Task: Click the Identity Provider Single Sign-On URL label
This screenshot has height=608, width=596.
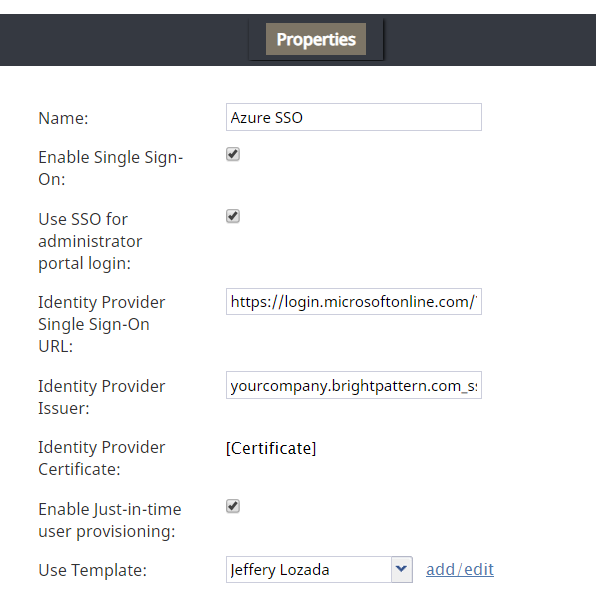Action: click(102, 324)
